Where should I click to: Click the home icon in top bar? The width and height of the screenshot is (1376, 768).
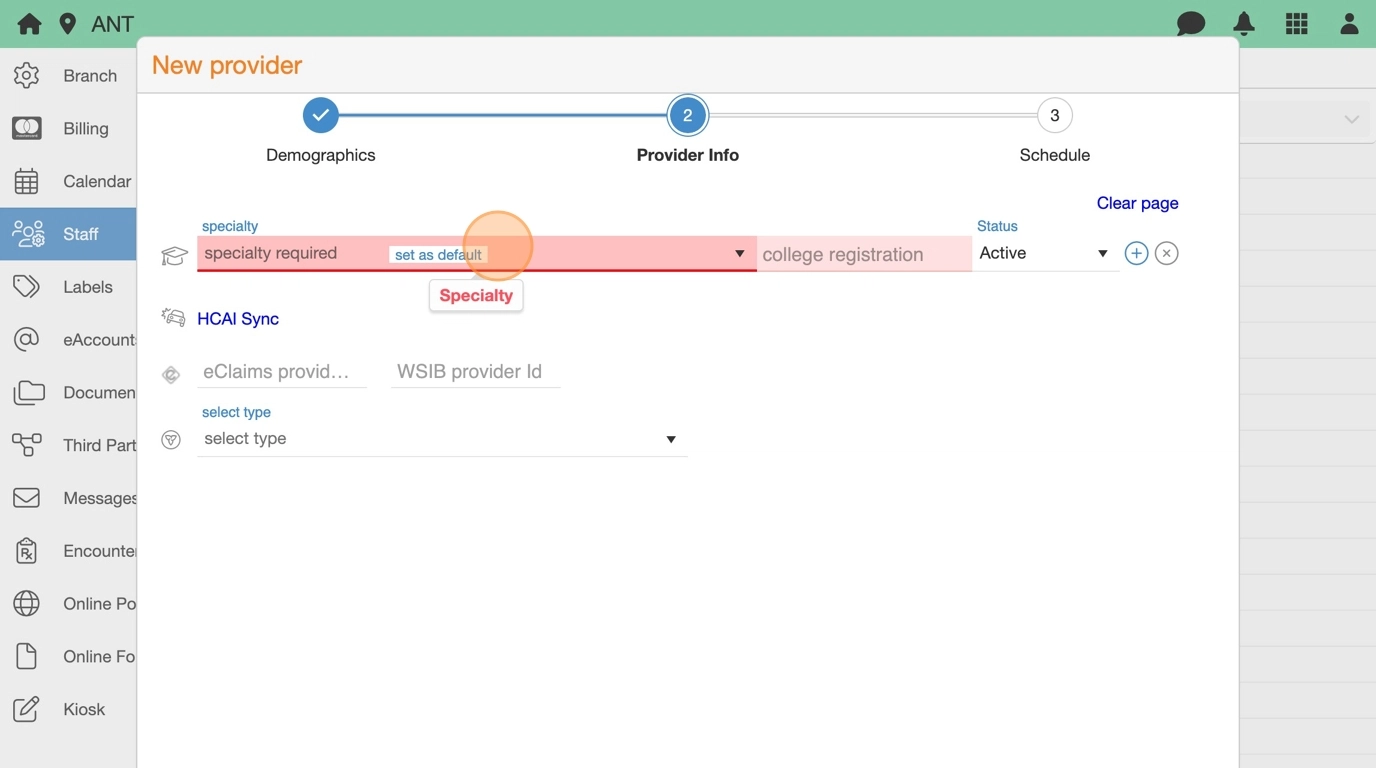(29, 24)
